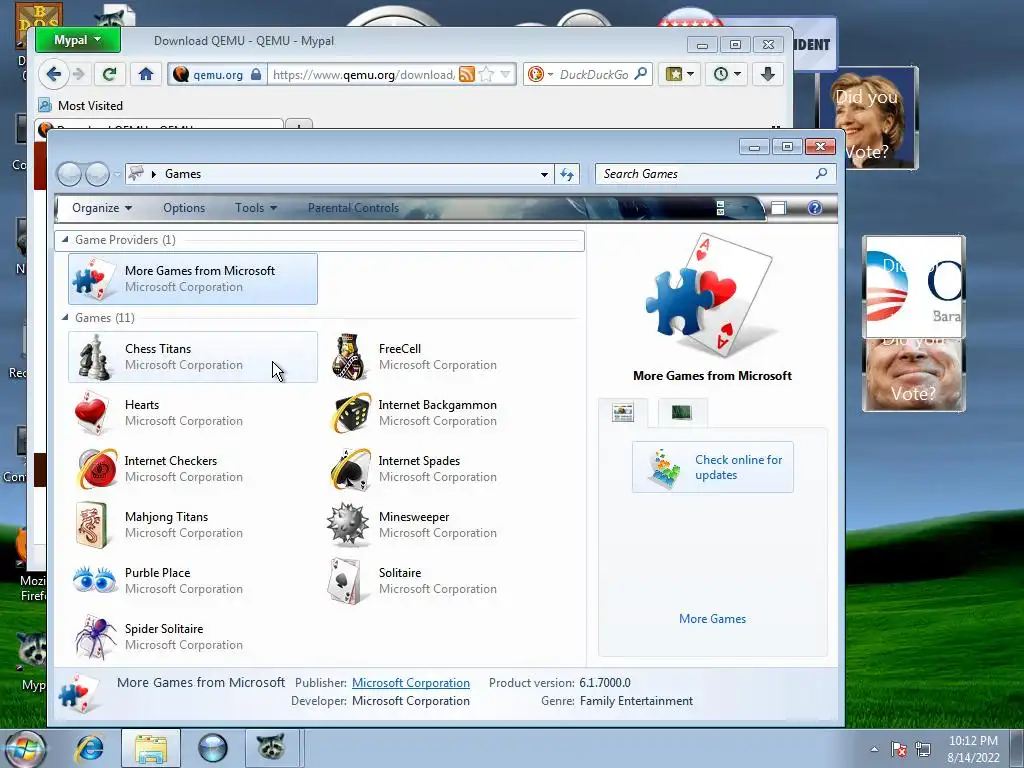The width and height of the screenshot is (1024, 768).
Task: Select the Minesweeper mine icon
Action: [347, 524]
